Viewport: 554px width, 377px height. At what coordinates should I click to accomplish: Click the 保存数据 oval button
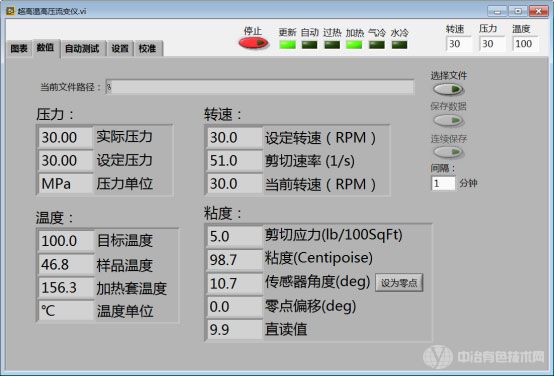point(448,121)
